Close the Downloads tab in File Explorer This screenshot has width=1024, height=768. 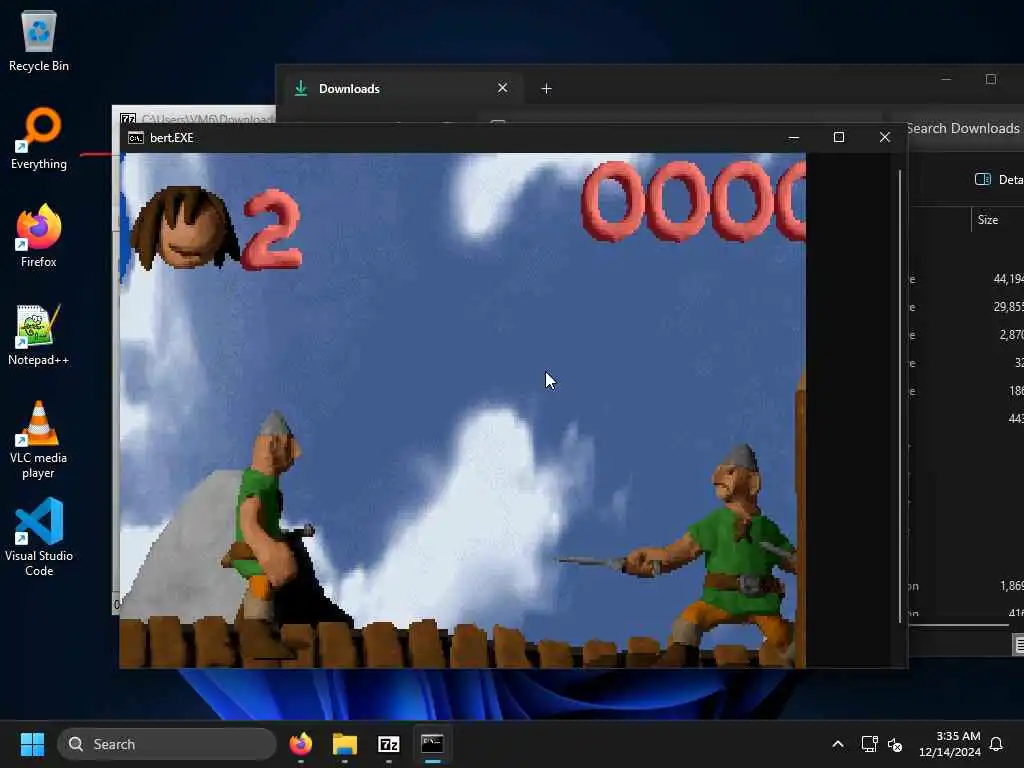tap(502, 88)
